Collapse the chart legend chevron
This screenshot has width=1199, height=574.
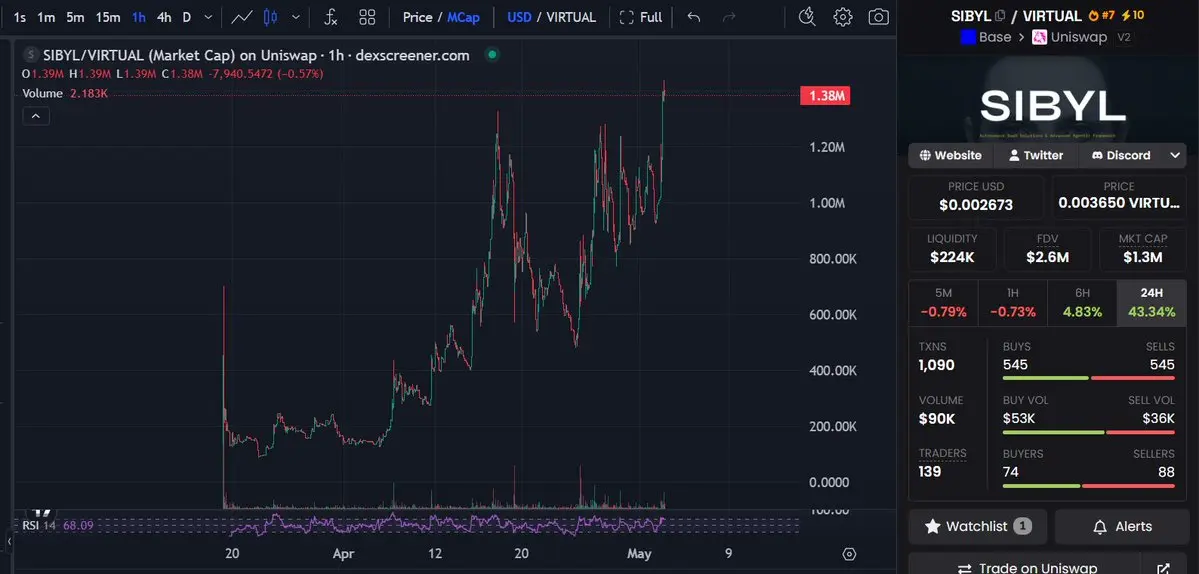(36, 116)
